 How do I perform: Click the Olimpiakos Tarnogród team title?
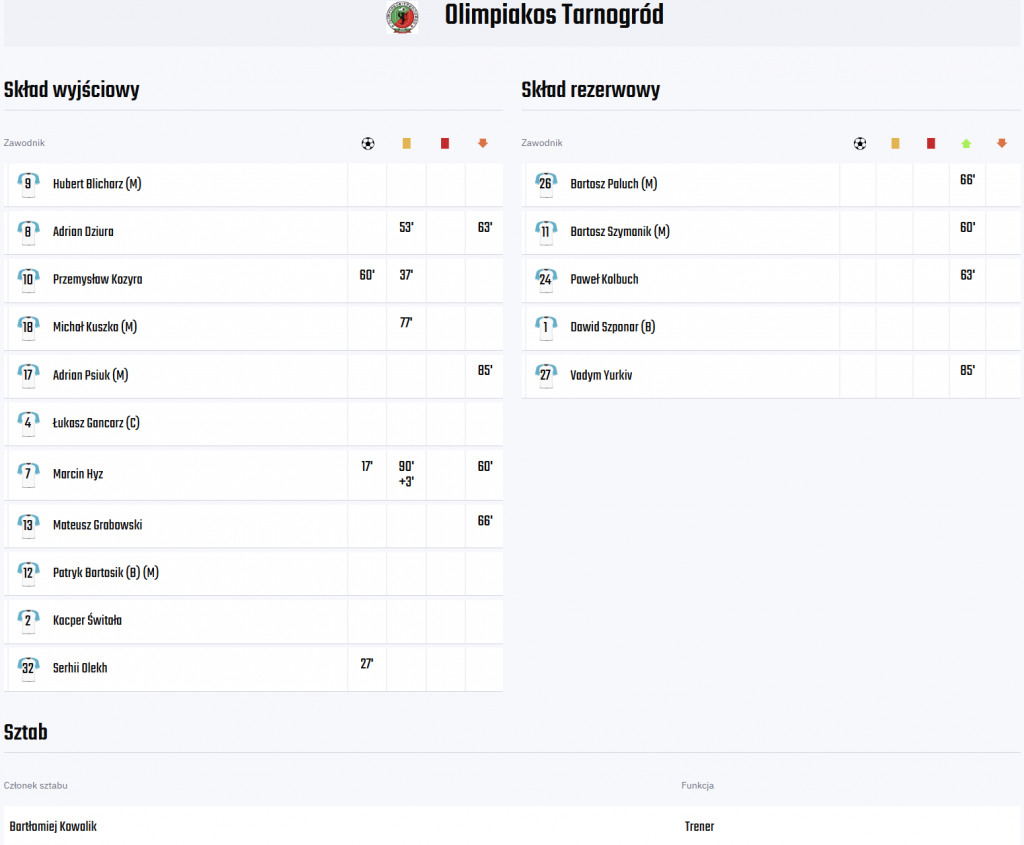point(554,15)
